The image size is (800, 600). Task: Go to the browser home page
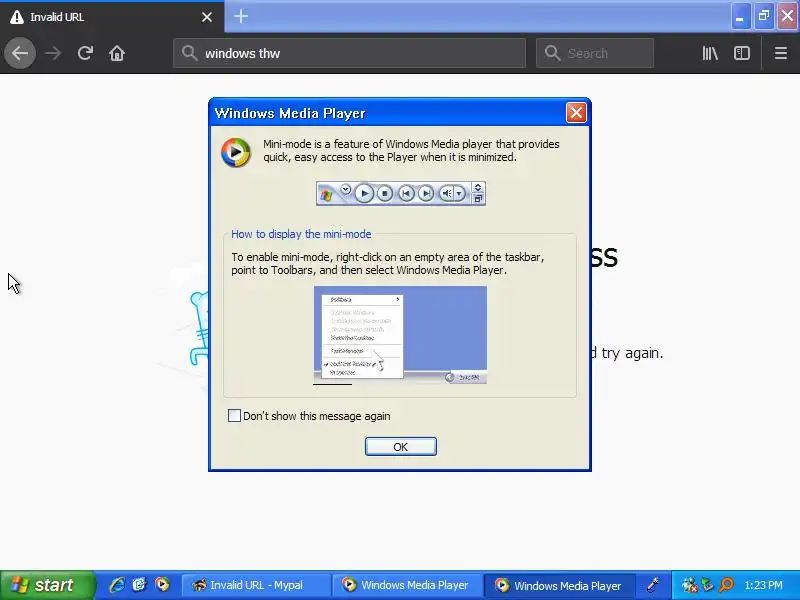coord(117,53)
